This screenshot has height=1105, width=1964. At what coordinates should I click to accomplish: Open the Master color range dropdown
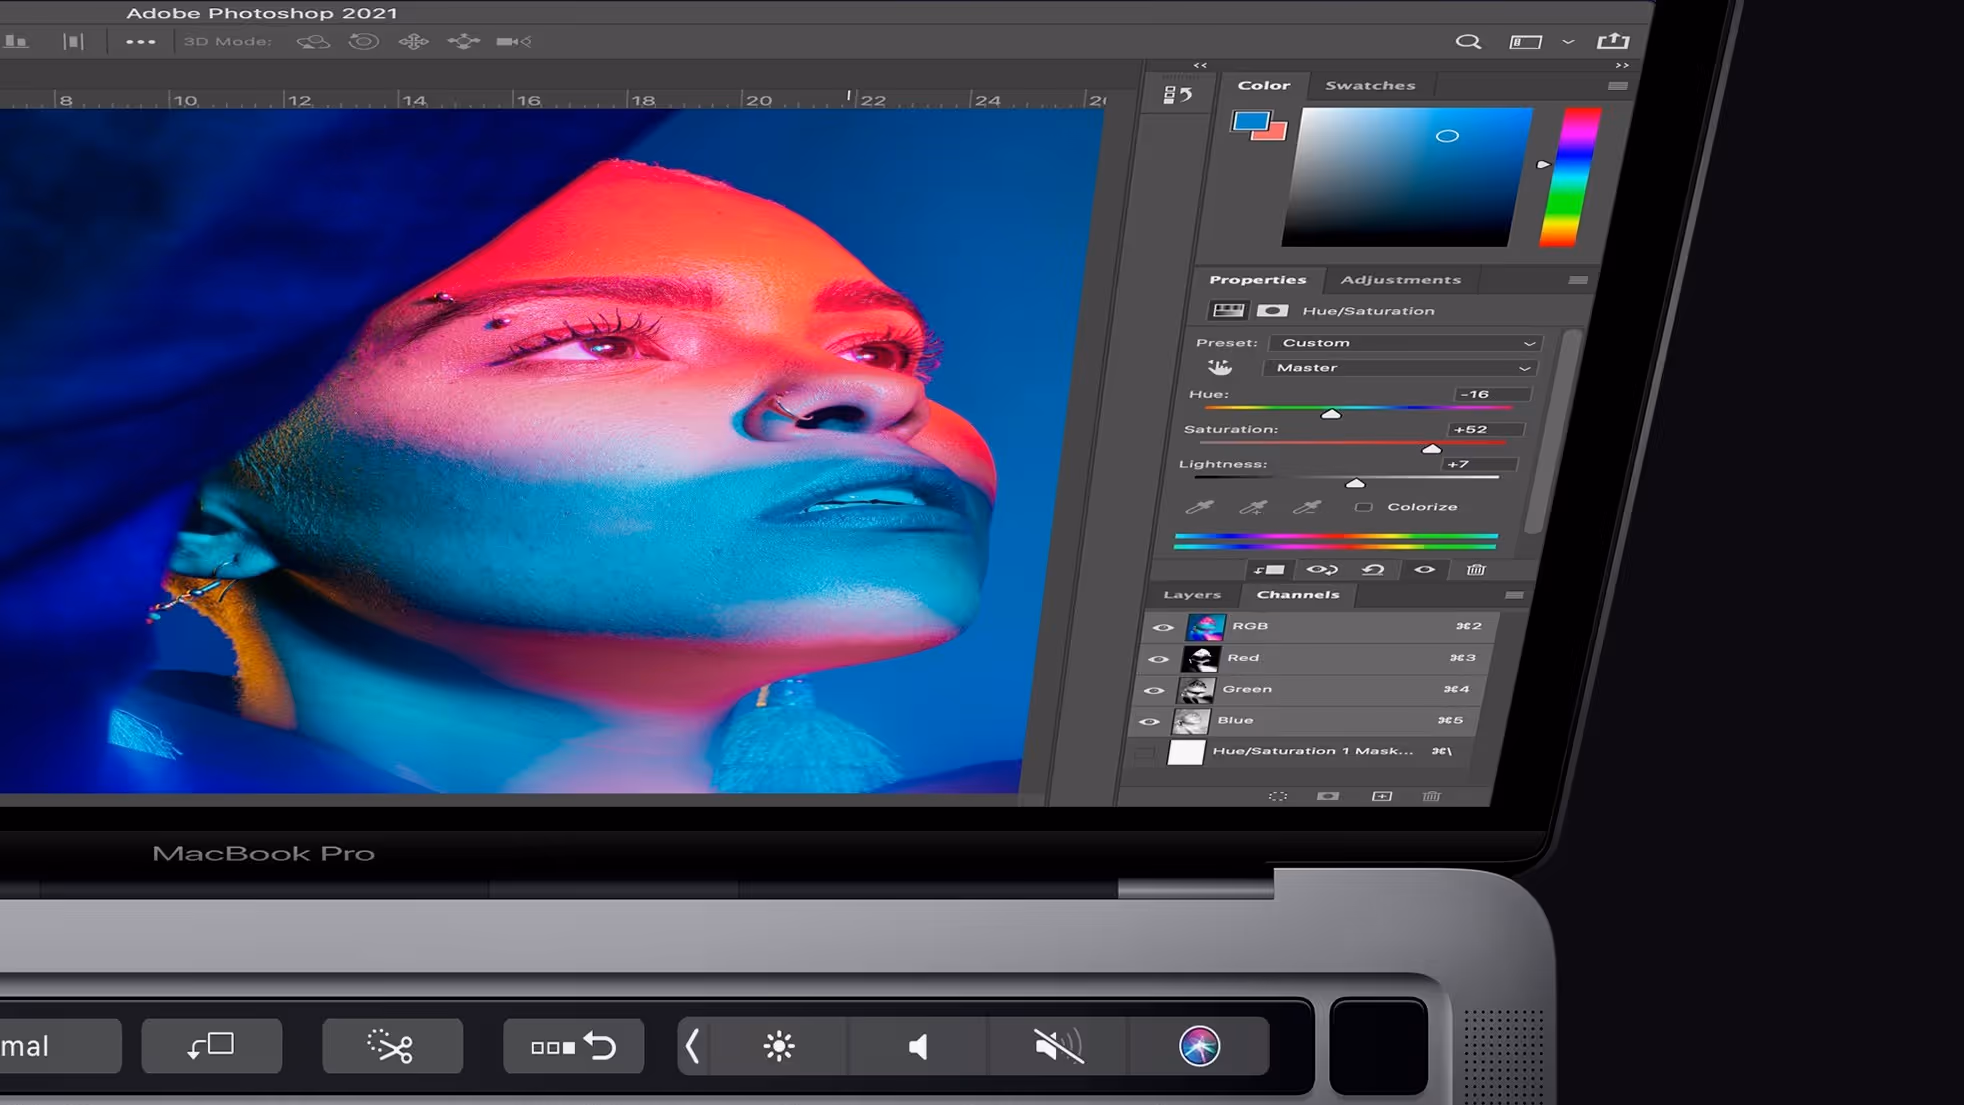click(x=1398, y=368)
